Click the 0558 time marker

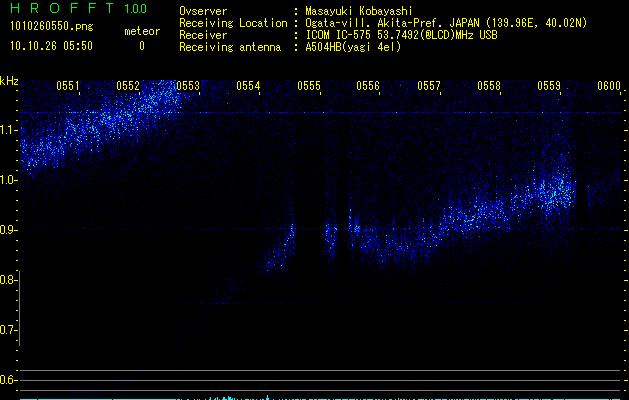click(x=489, y=86)
